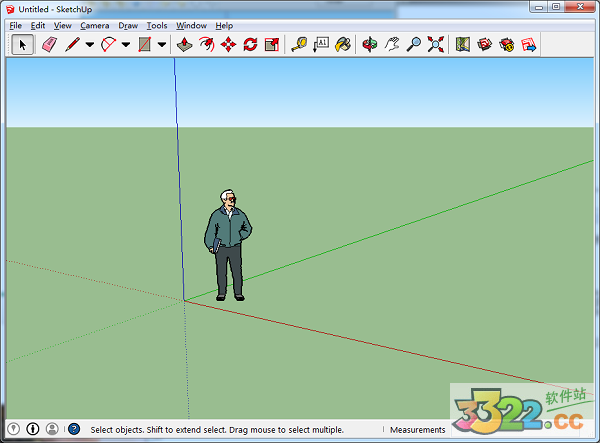Choose the Paint Bucket tool
Viewport: 600px width, 443px height.
[343, 45]
